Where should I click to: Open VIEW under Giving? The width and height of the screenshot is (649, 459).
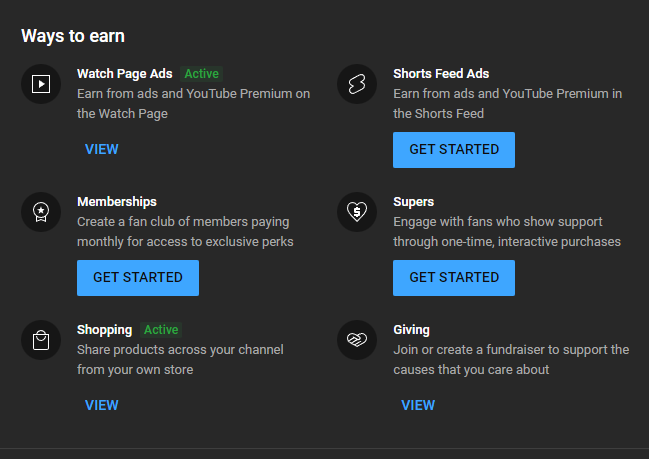pos(418,405)
